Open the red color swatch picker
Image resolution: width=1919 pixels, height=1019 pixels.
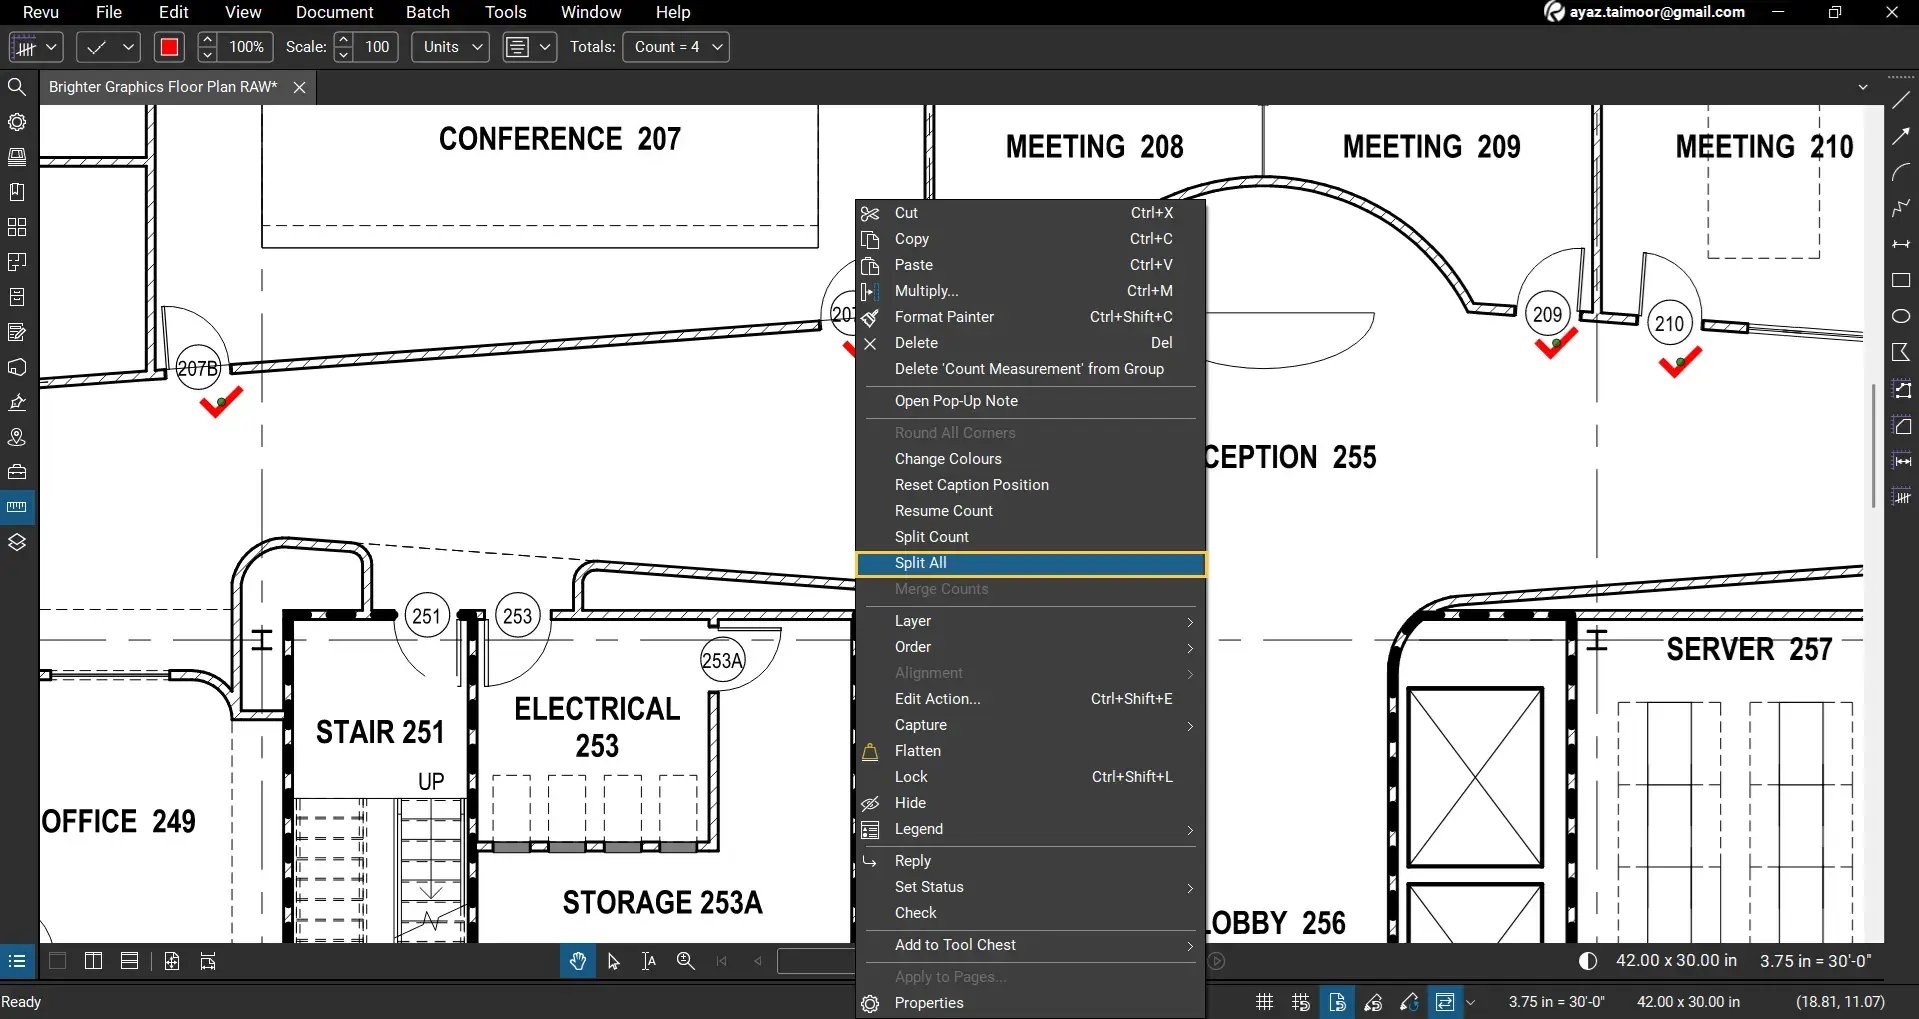click(169, 47)
